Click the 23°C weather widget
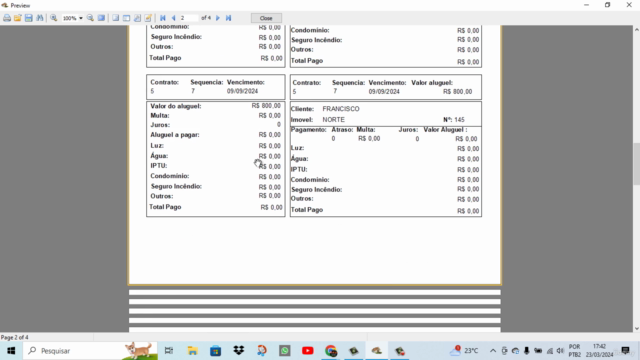Viewport: 640px width, 360px height. [x=464, y=351]
